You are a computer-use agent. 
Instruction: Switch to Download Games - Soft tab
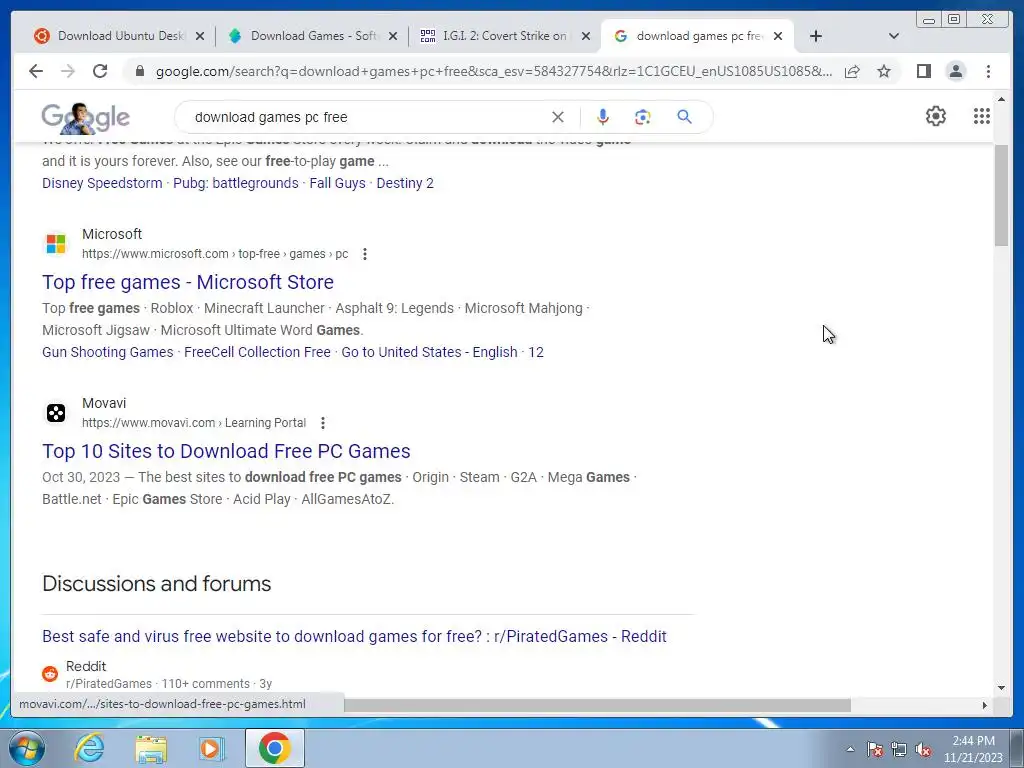(x=304, y=36)
